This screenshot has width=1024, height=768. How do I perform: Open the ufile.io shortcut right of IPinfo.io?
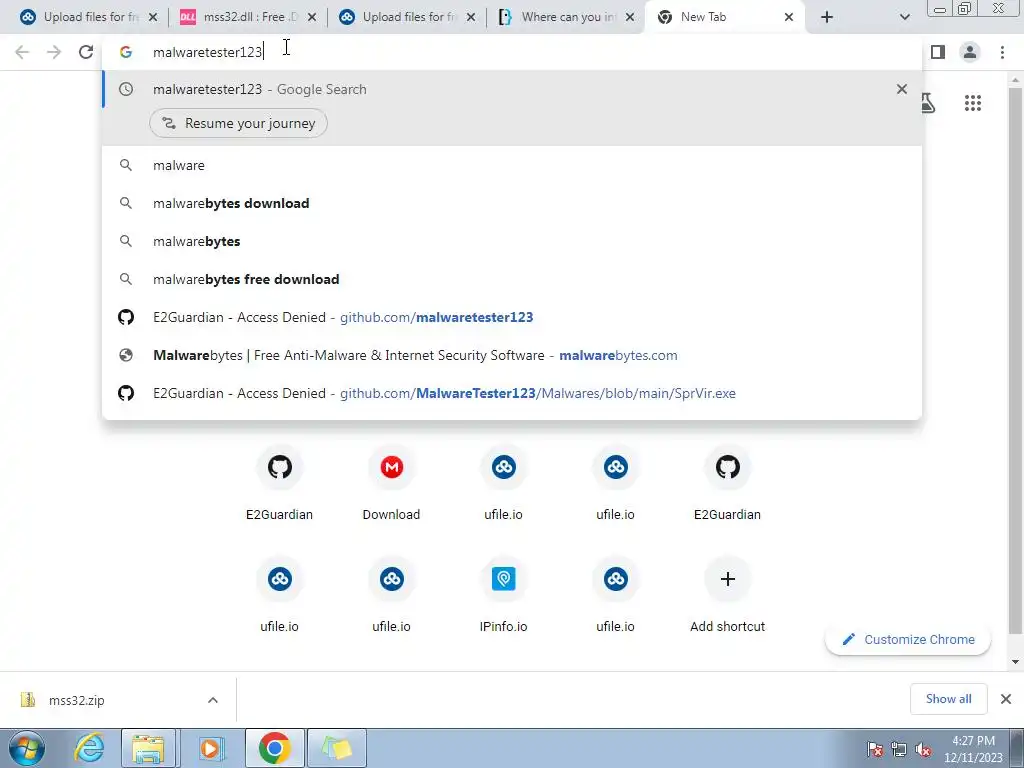coord(615,596)
